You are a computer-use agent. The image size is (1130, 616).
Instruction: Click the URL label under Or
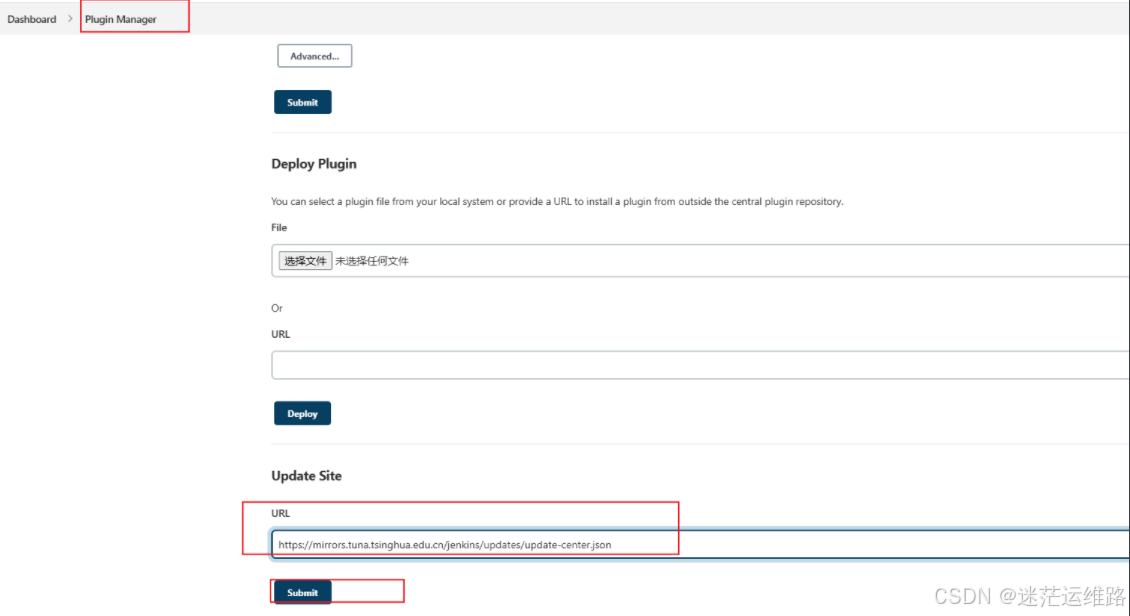point(280,334)
